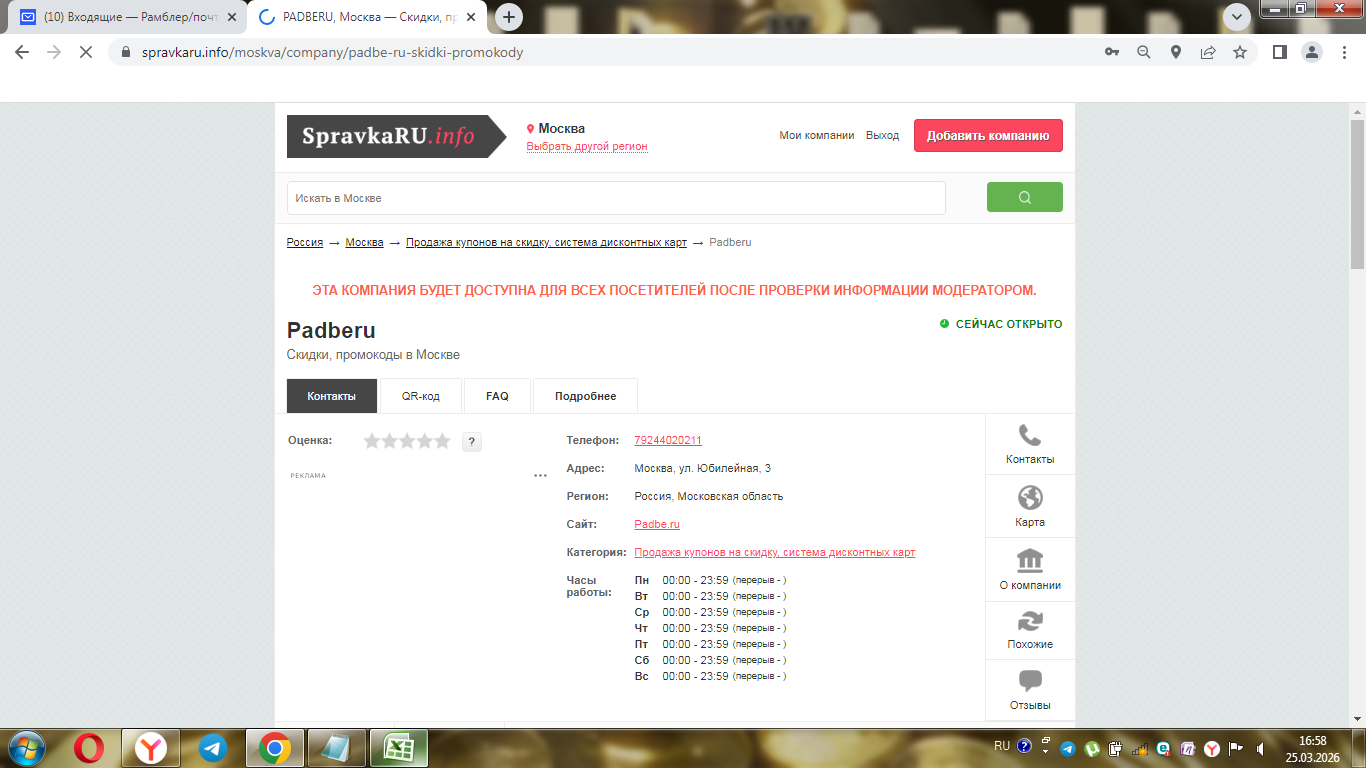
Task: Rate the company five stars
Action: coord(441,441)
